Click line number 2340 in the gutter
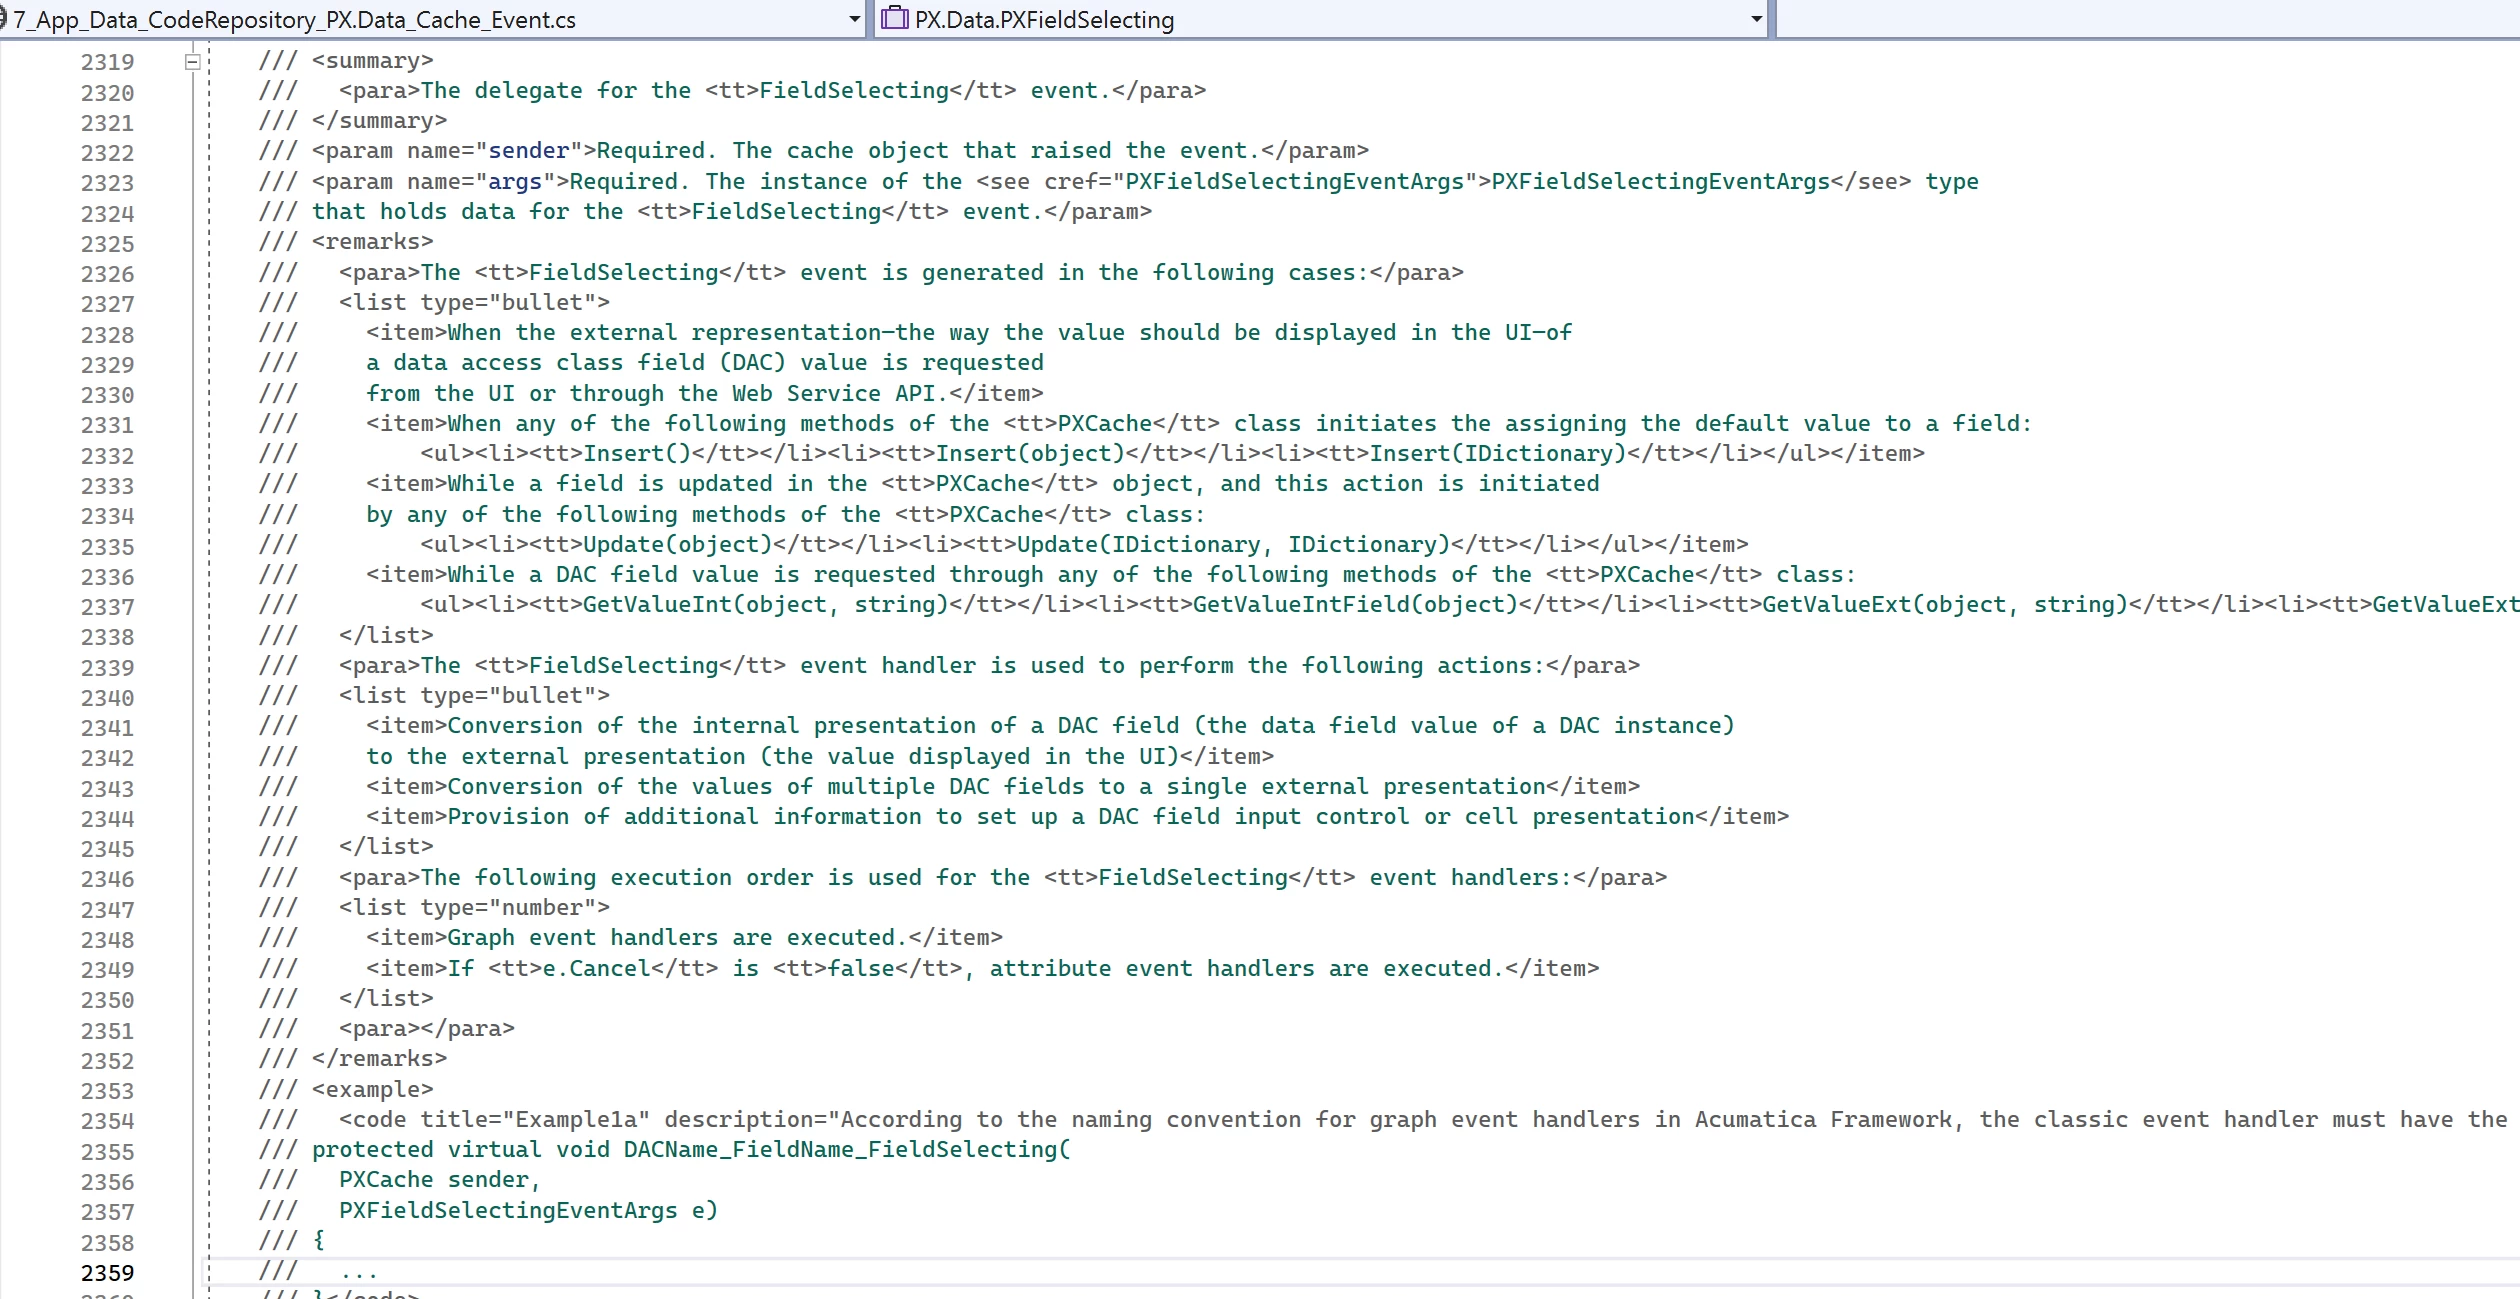This screenshot has height=1299, width=2520. coord(107,698)
